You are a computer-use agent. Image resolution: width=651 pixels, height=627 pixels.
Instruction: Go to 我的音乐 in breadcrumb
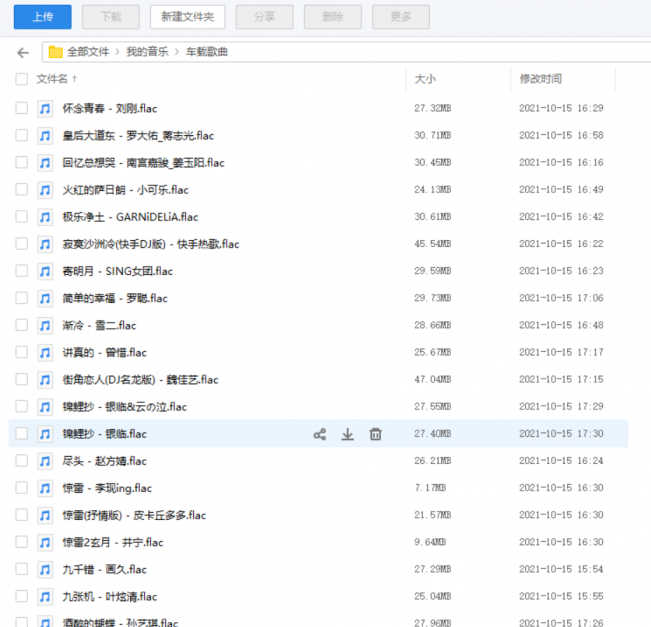[x=147, y=52]
